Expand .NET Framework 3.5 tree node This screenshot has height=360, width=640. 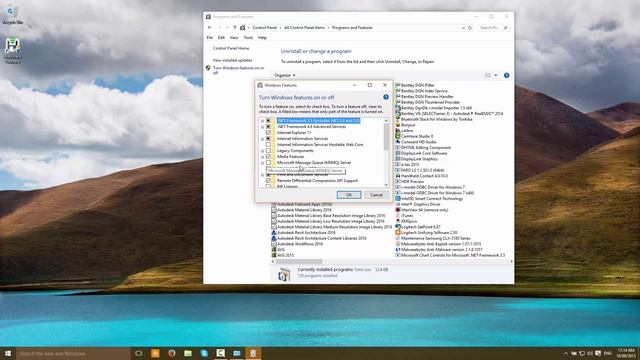coord(262,121)
